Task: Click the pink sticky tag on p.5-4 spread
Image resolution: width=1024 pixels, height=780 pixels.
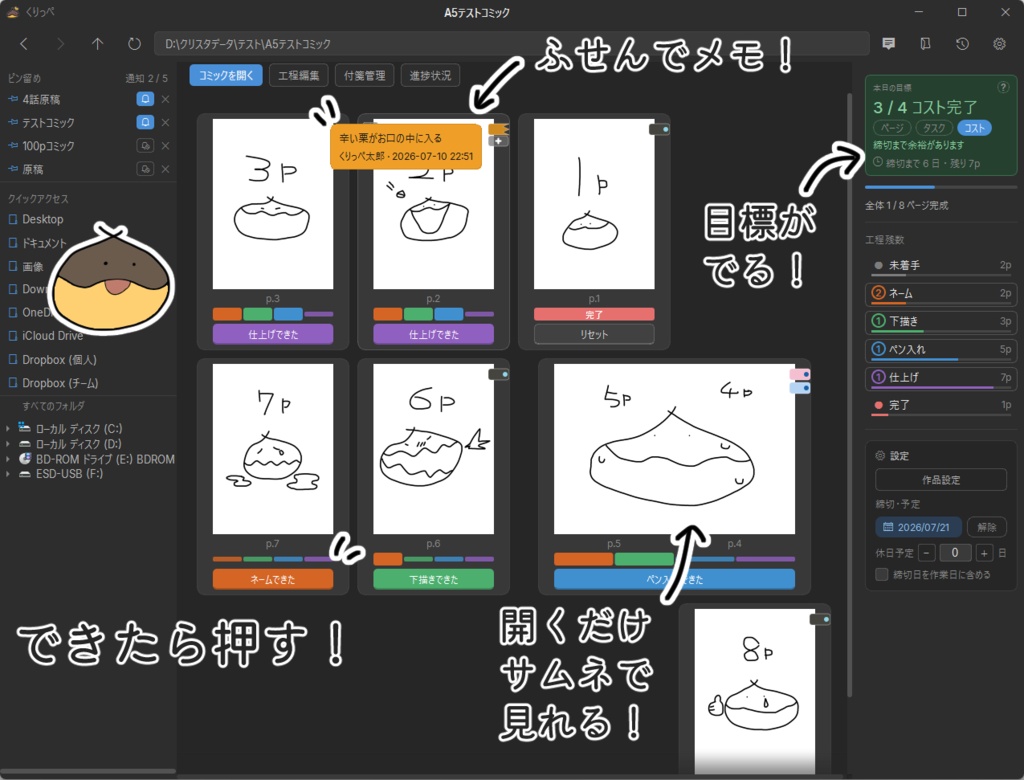Action: tap(800, 374)
